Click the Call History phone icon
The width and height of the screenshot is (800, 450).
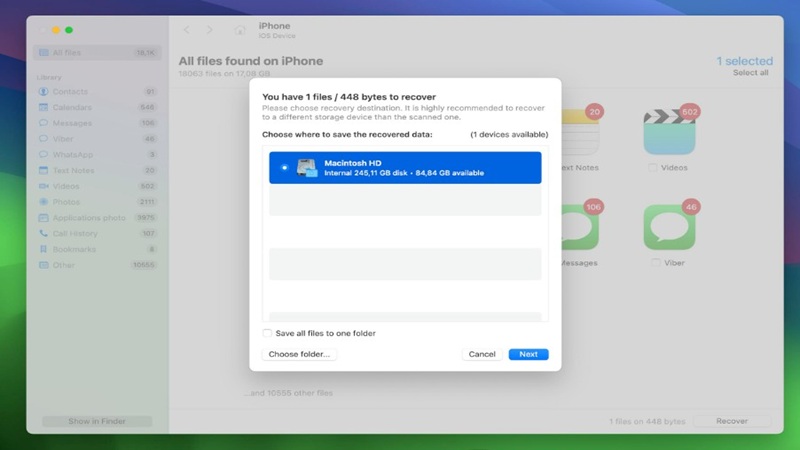tap(43, 234)
